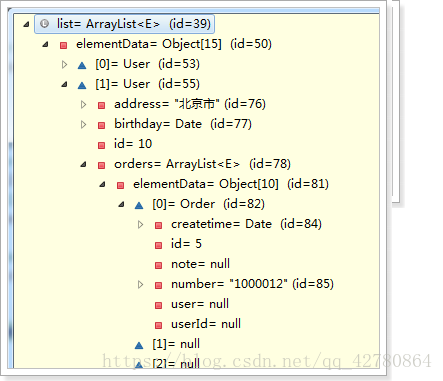Screen dimensions: 443x381
Task: Select elementData= Object[10] (id=81) row
Action: point(223,184)
